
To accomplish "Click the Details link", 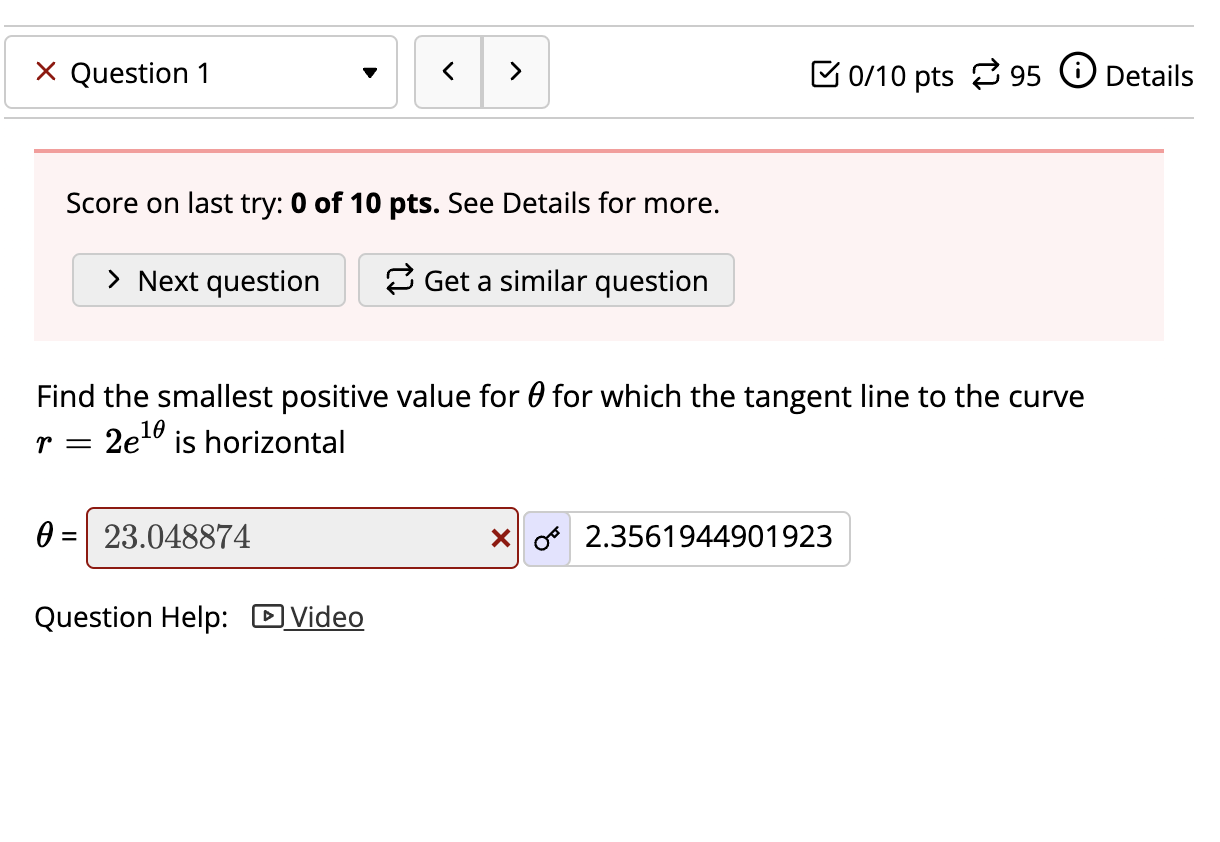I will [1148, 74].
